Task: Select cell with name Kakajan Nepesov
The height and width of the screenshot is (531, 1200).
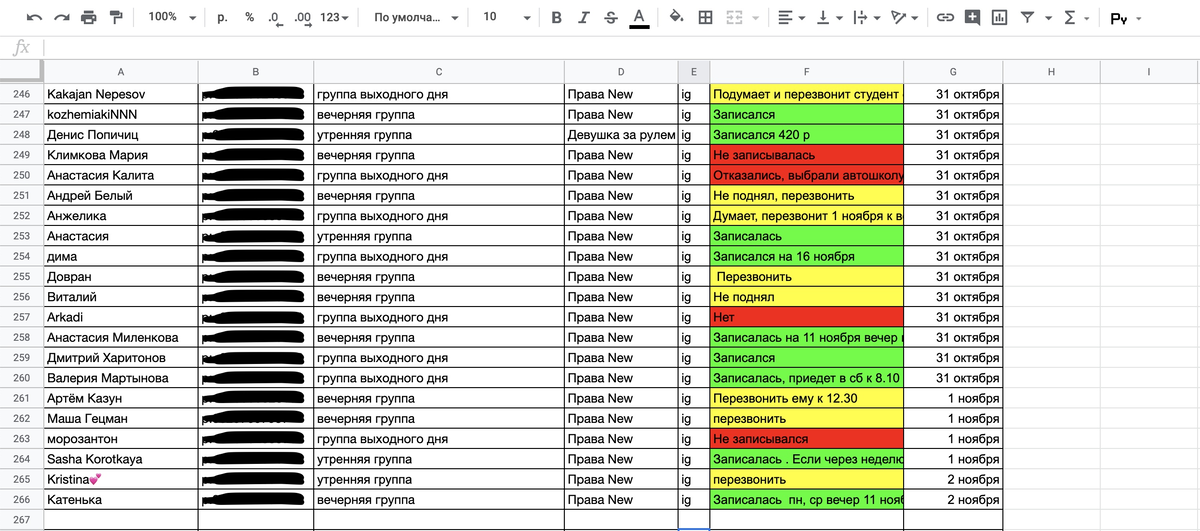Action: 121,94
